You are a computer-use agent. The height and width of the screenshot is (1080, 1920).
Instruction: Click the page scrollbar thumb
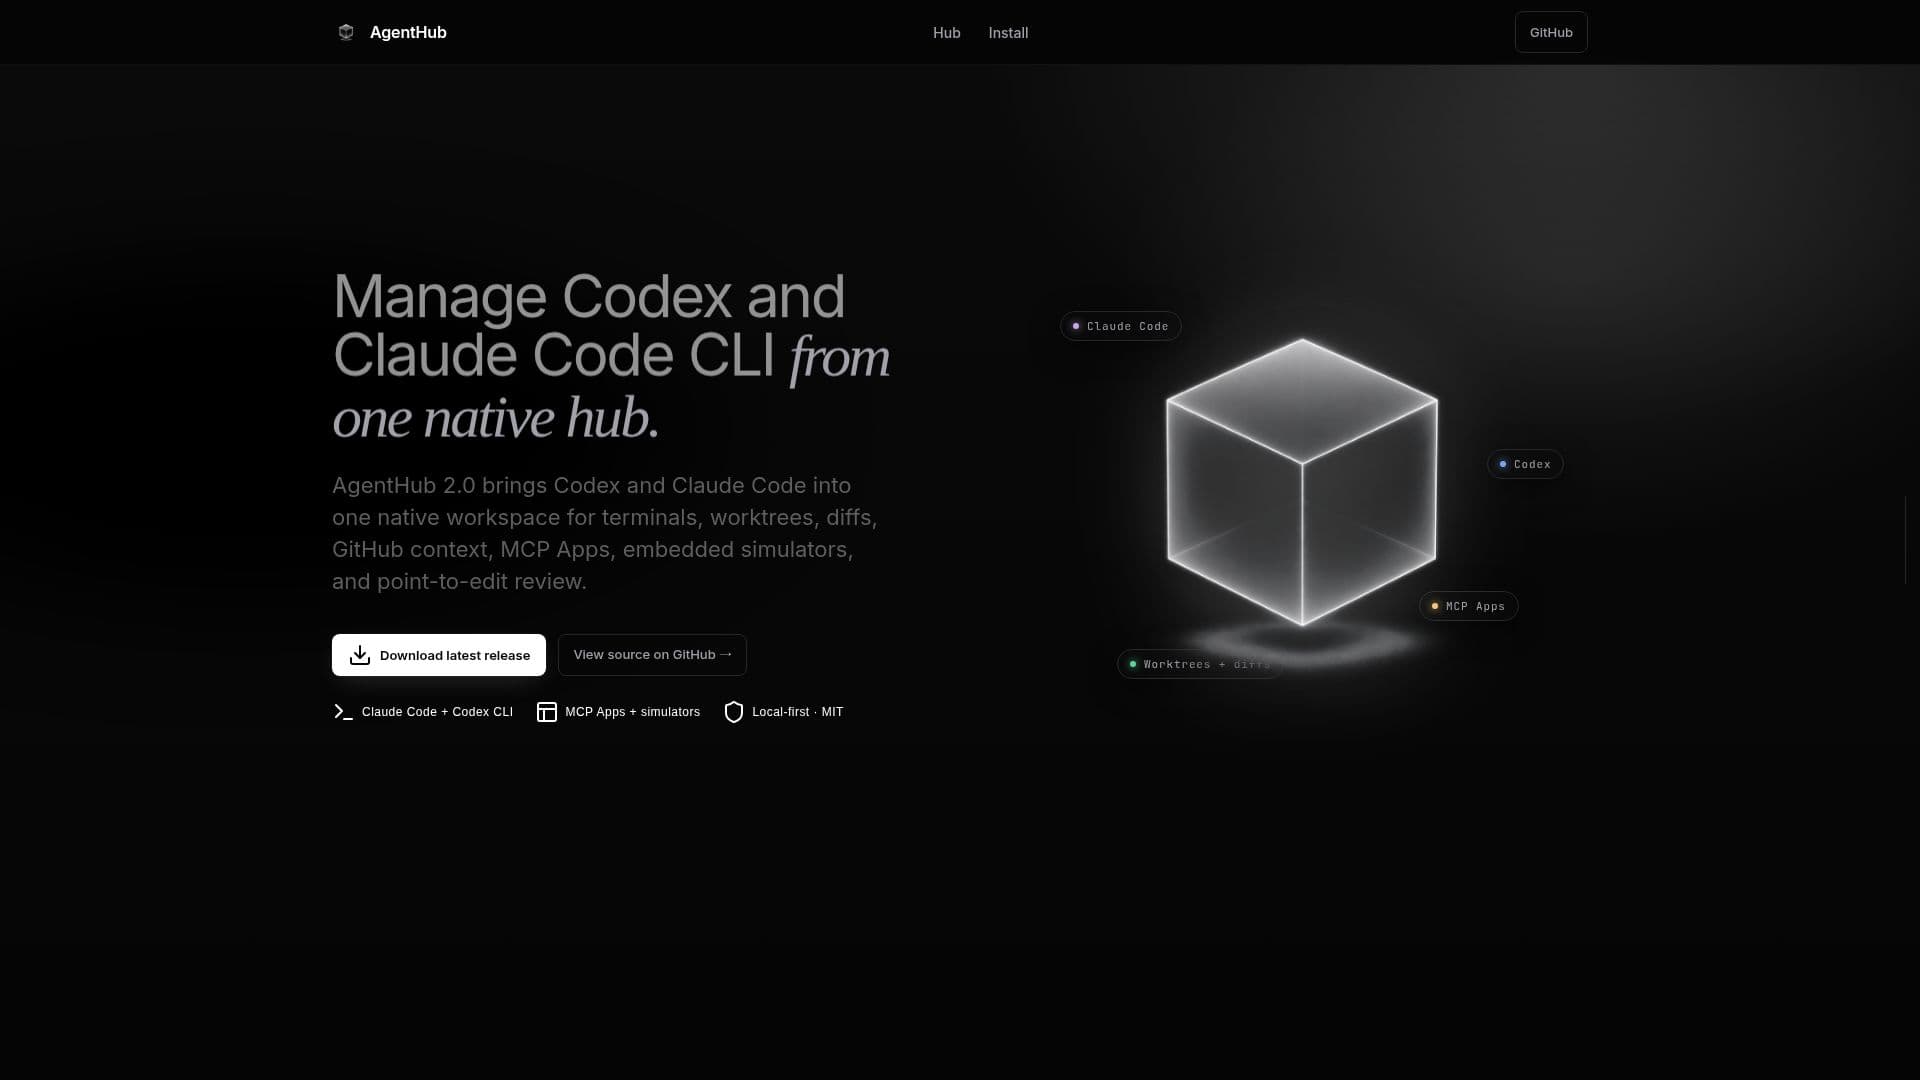[1906, 539]
